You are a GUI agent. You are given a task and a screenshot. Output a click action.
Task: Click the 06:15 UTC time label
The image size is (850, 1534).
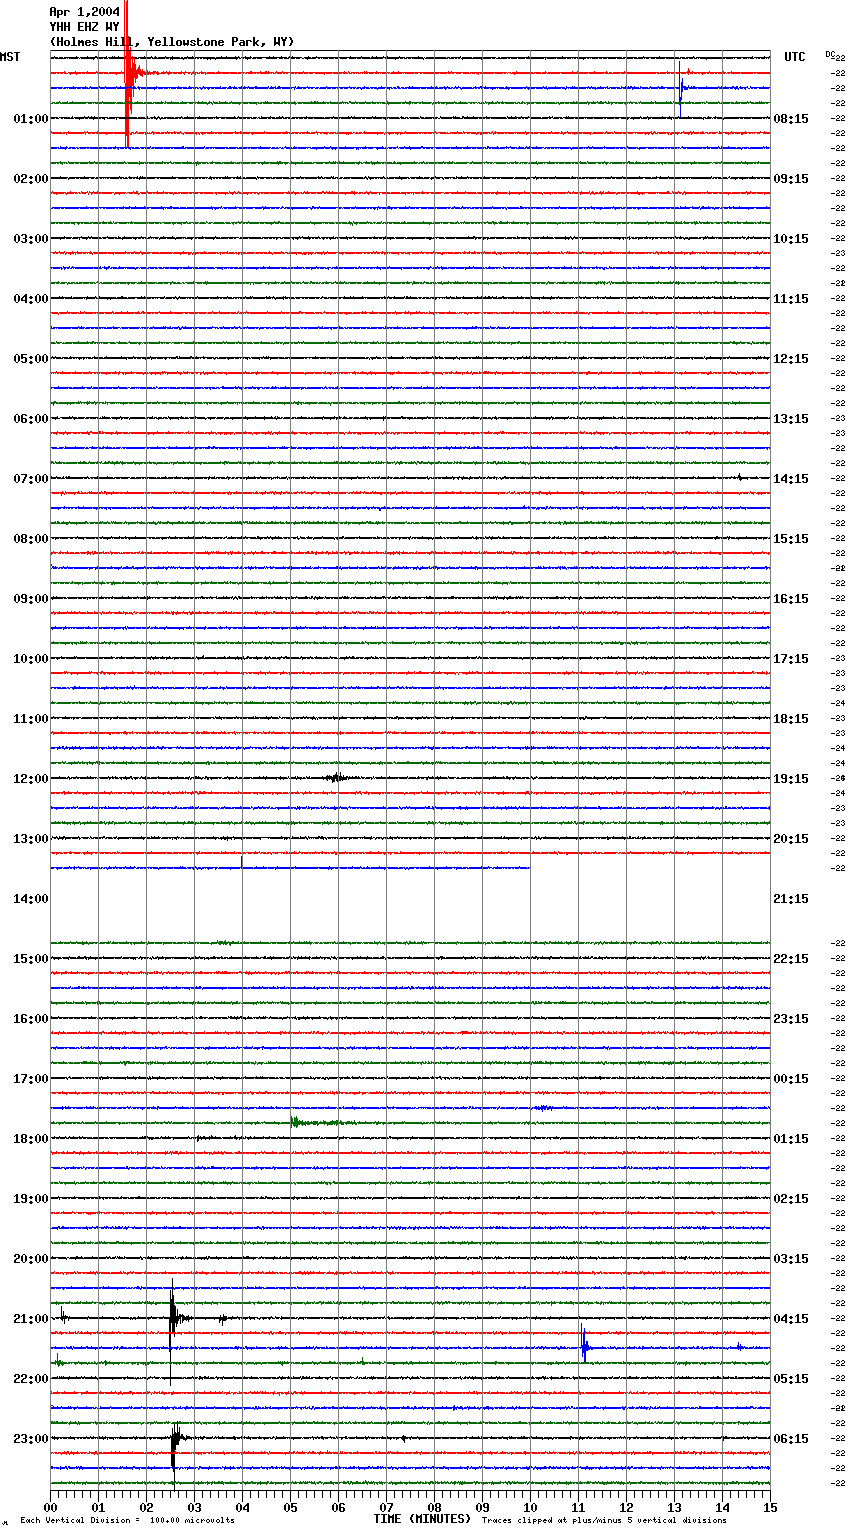click(791, 1439)
